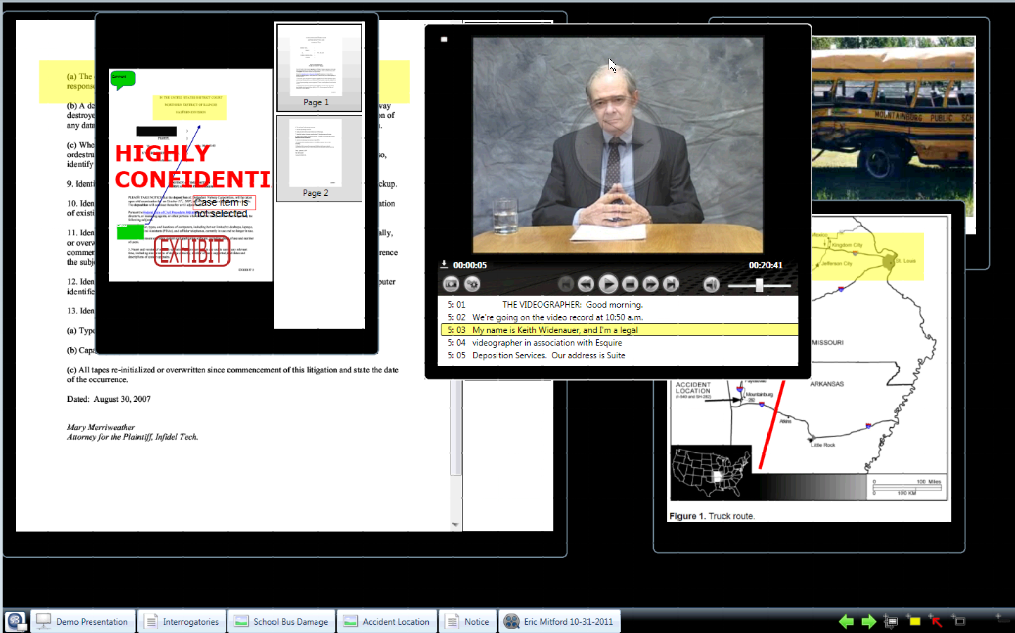Go to the previous item with the green left arrow
Image resolution: width=1015 pixels, height=633 pixels.
pyautogui.click(x=846, y=621)
